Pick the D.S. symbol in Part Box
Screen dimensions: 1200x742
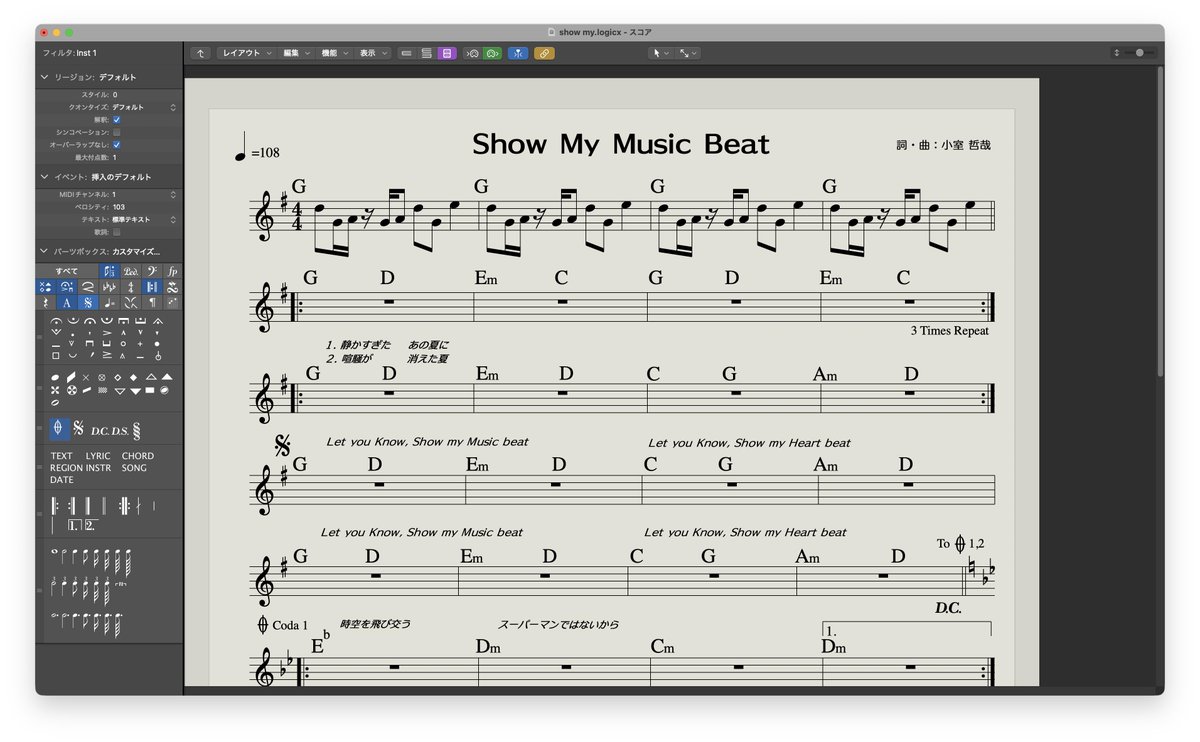(120, 431)
